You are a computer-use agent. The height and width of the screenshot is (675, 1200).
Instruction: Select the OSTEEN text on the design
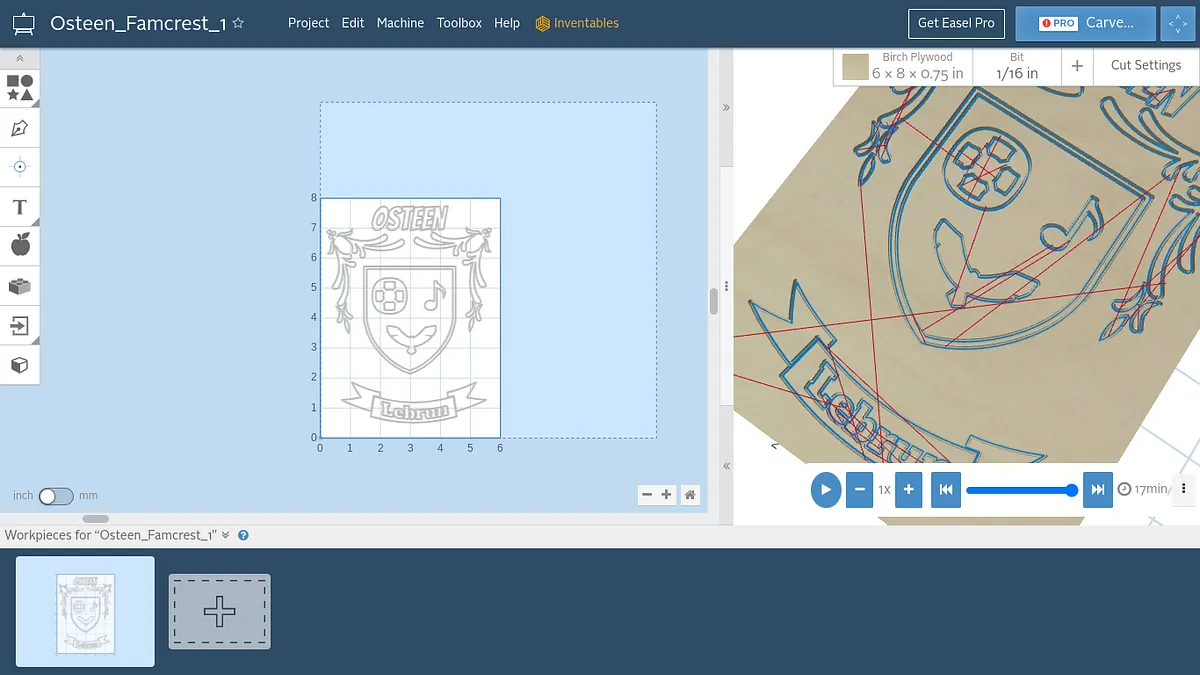click(410, 217)
